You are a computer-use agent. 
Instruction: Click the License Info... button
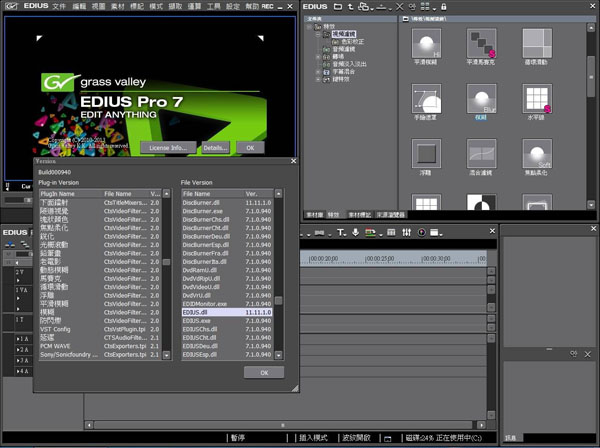click(x=168, y=148)
